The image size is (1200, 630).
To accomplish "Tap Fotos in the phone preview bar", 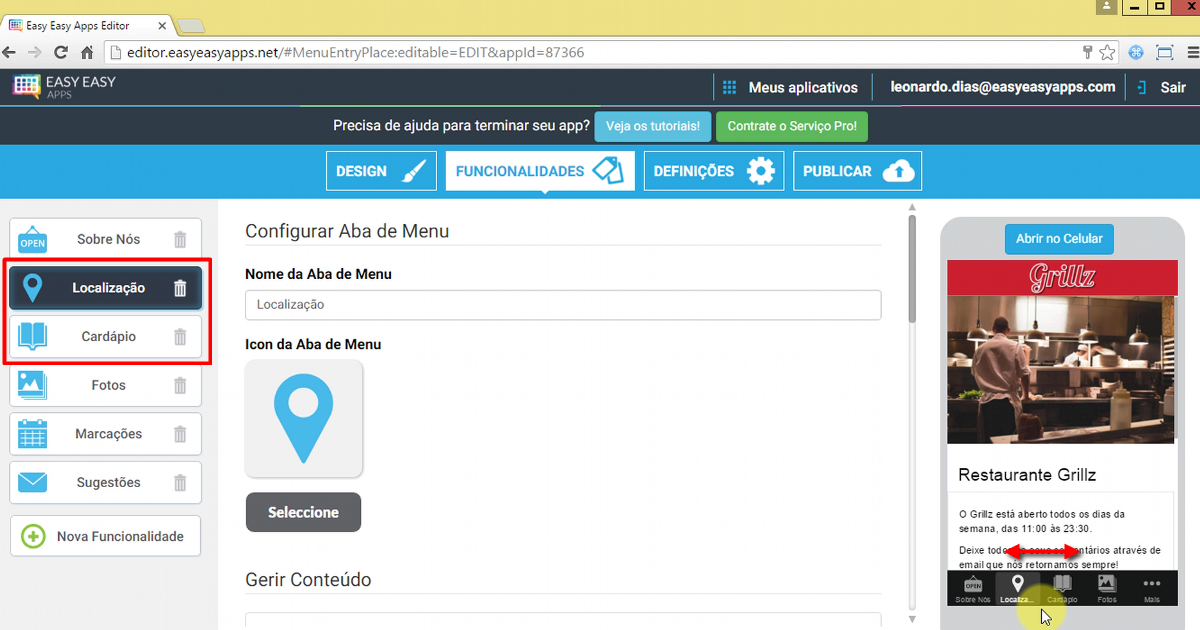I will coord(1106,589).
